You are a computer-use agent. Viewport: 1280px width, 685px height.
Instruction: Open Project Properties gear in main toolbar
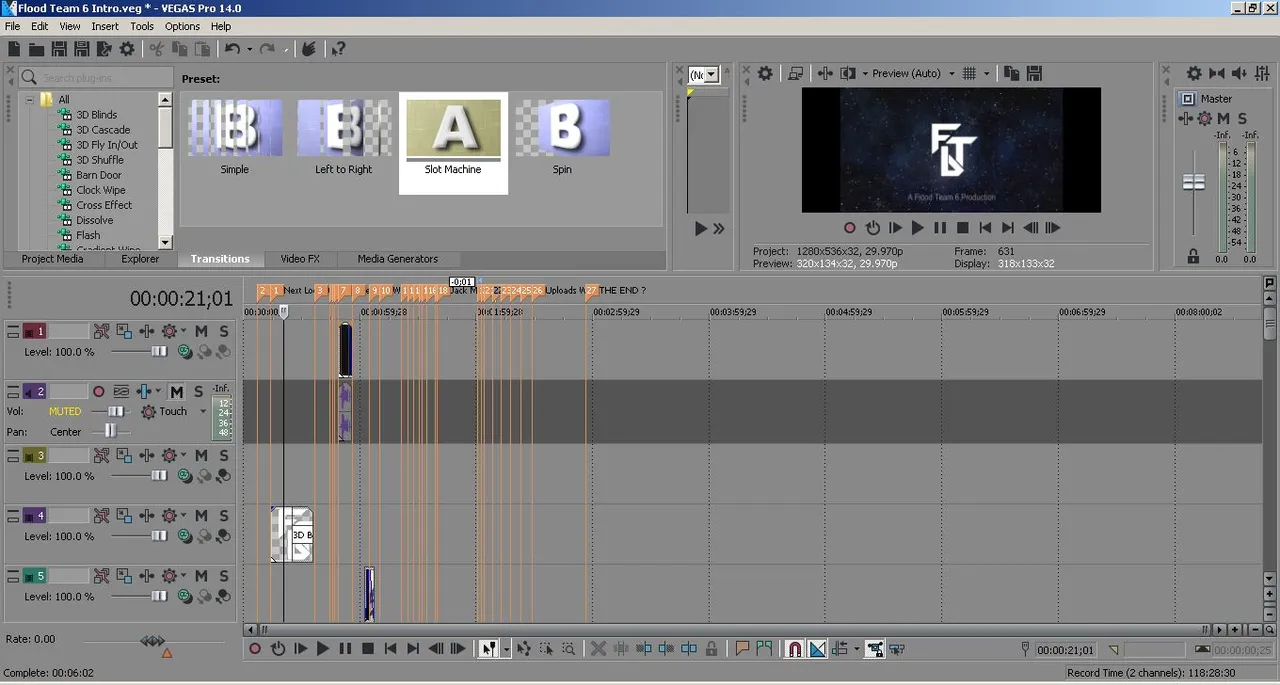127,49
